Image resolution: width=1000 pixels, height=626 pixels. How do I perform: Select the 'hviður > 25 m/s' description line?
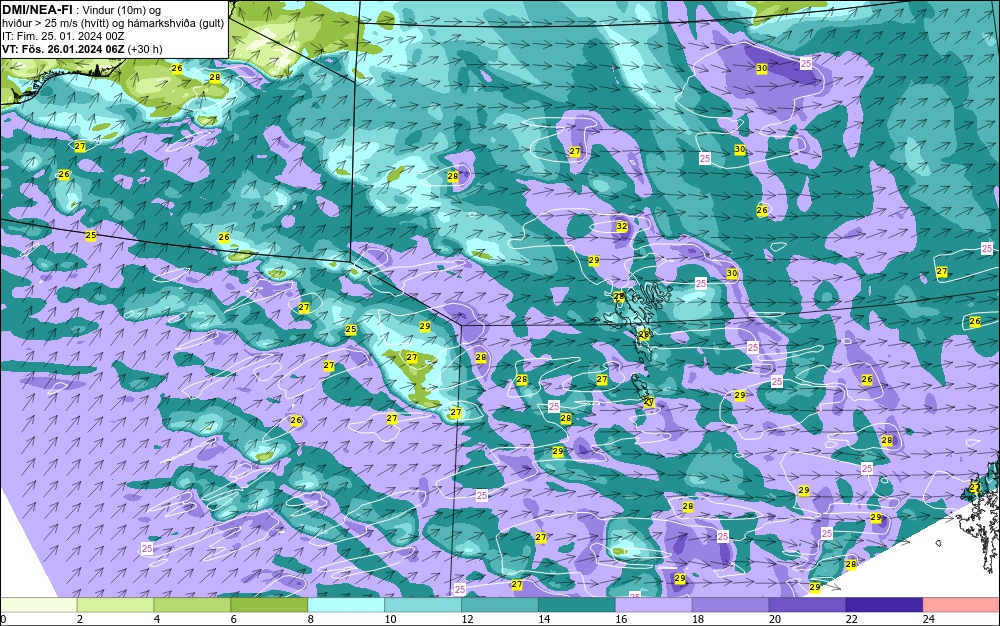[x=113, y=23]
